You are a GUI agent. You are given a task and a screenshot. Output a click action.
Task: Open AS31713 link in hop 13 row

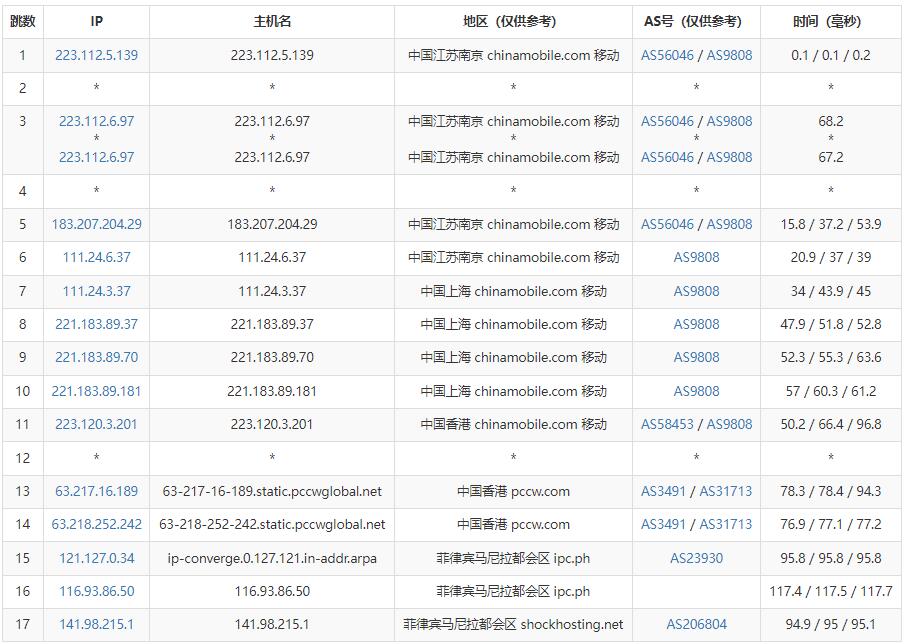(726, 491)
